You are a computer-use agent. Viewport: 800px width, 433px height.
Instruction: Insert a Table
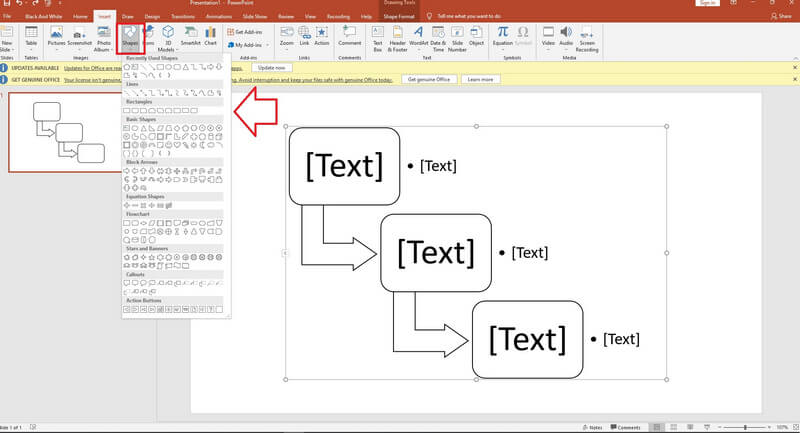point(31,38)
